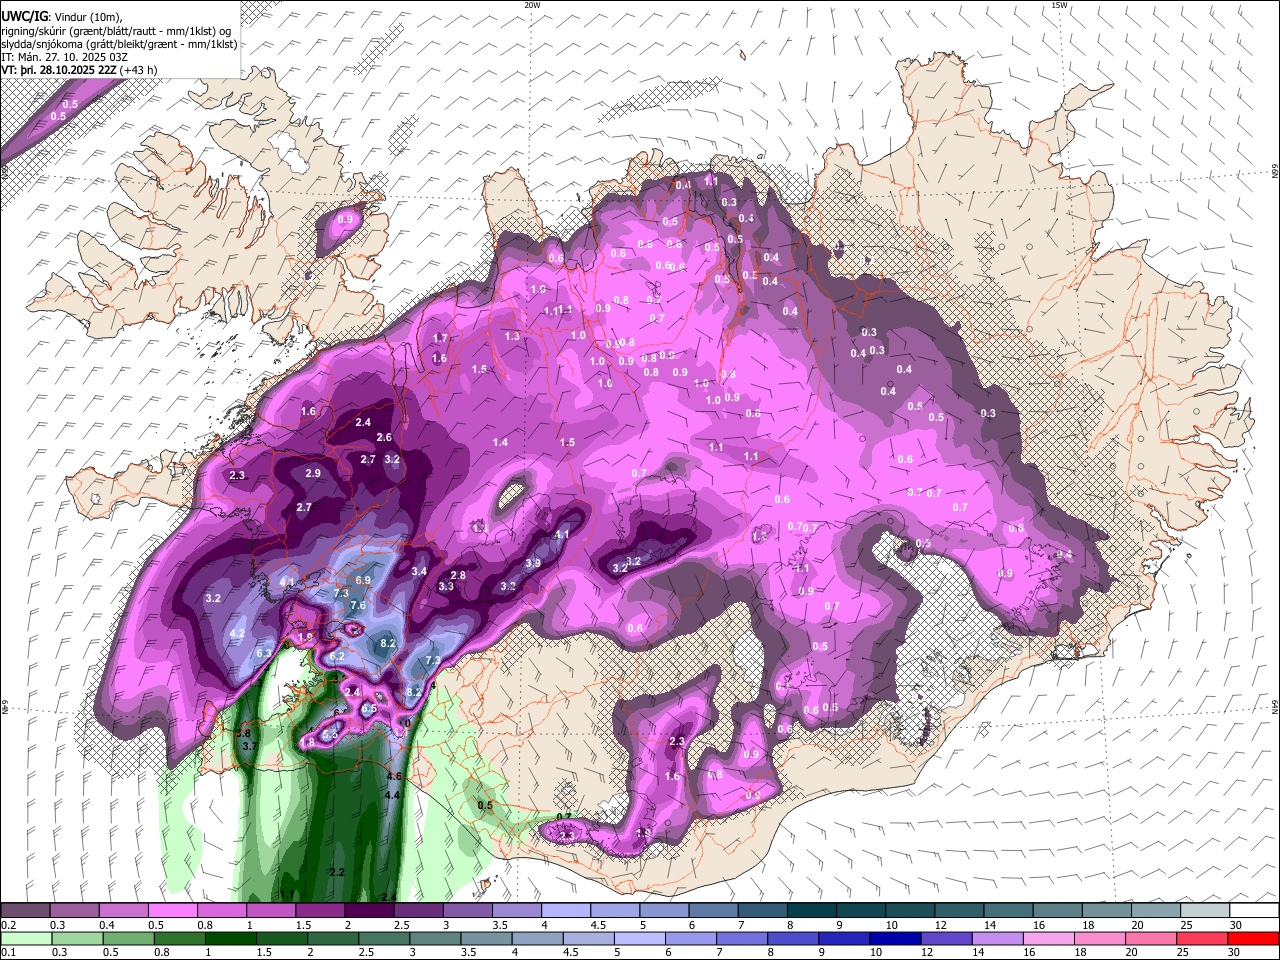Click the bright pink swatch between 0.5 and 0.8
The height and width of the screenshot is (960, 1280).
(x=172, y=910)
